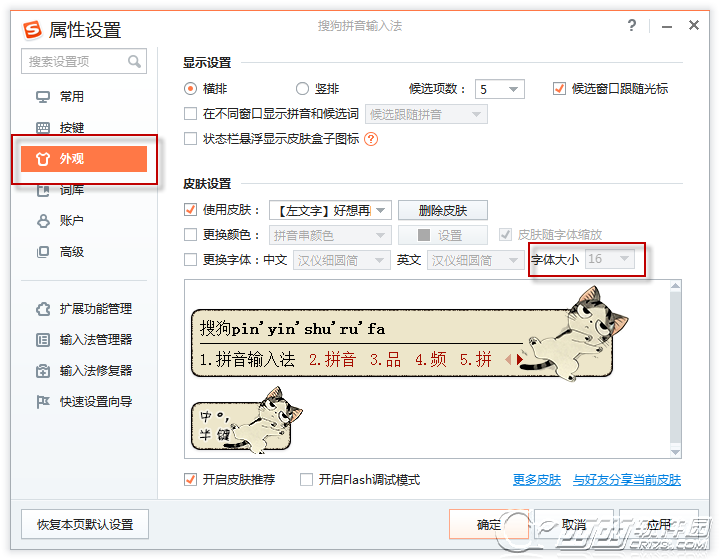
Task: Click the puzzle icon beside 扩展功能管理
Action: click(x=43, y=308)
